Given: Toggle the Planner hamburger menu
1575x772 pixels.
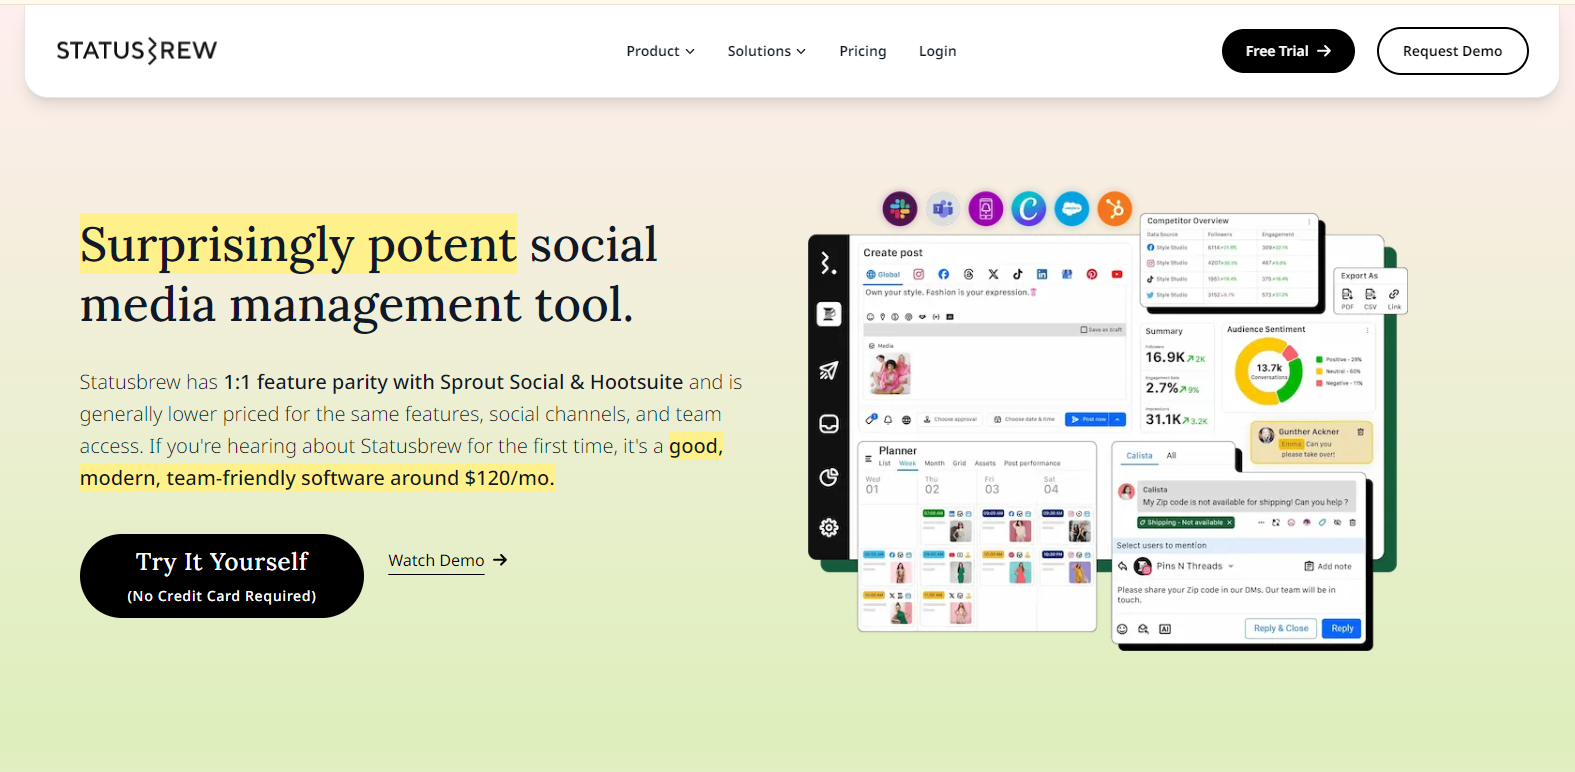Looking at the screenshot, I should point(868,458).
